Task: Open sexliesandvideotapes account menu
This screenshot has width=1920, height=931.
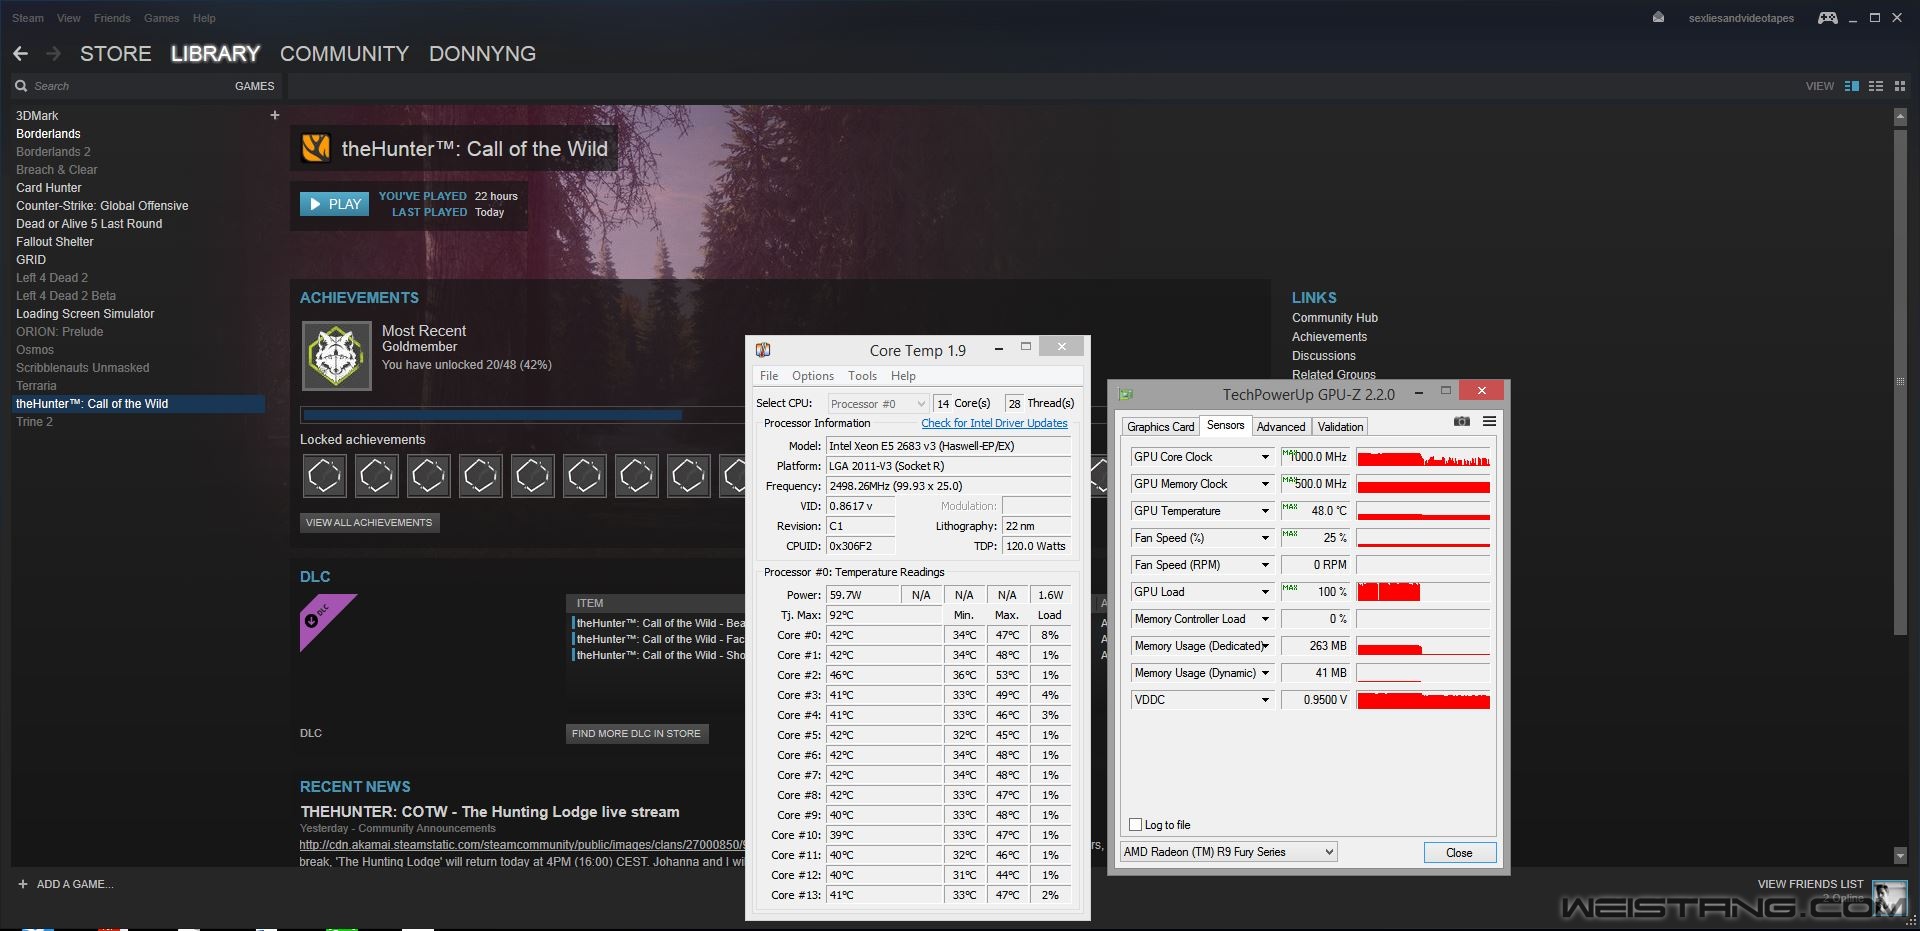Action: [x=1741, y=18]
